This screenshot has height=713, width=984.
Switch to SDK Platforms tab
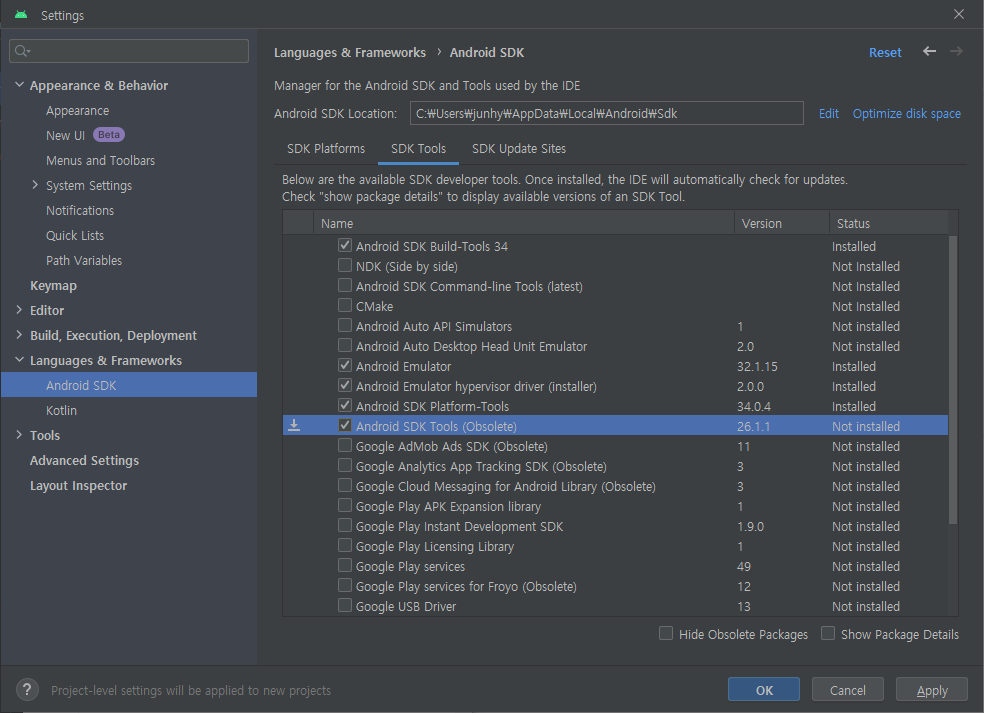point(326,149)
